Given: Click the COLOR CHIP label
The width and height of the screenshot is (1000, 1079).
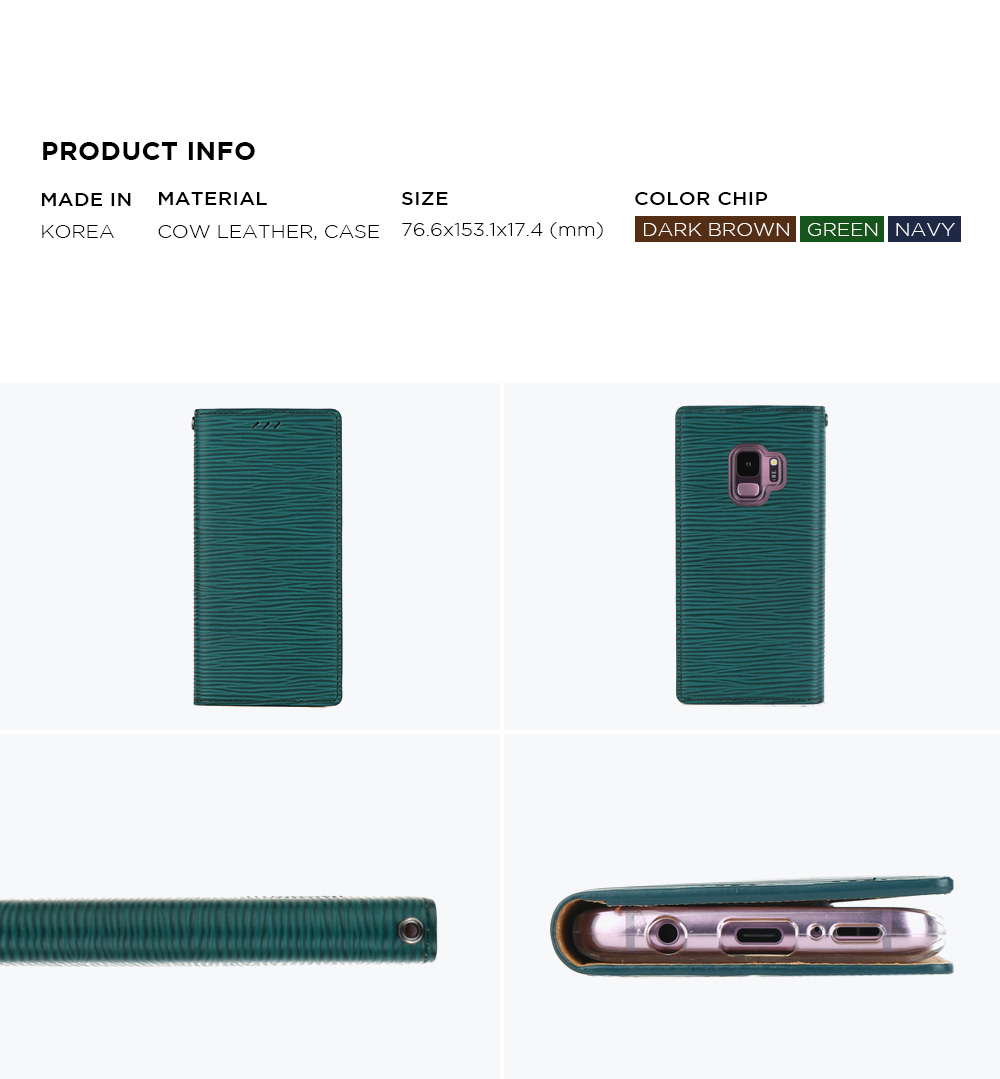Looking at the screenshot, I should click(x=701, y=199).
